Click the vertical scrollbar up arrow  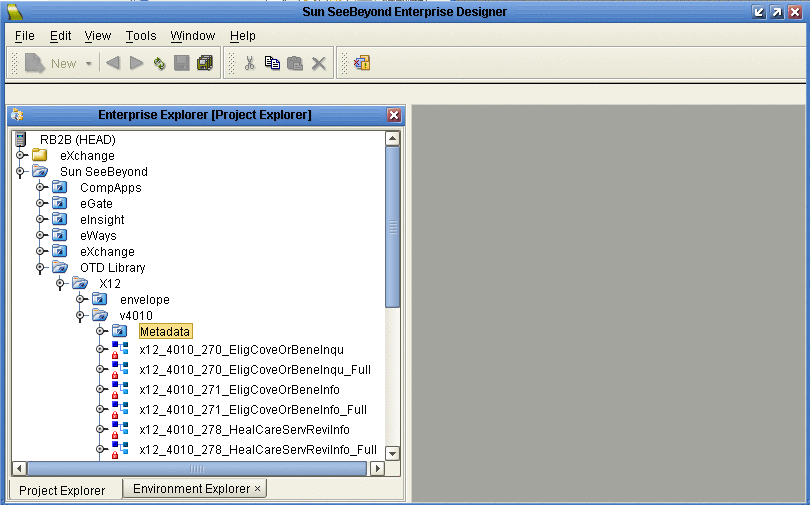(x=393, y=138)
